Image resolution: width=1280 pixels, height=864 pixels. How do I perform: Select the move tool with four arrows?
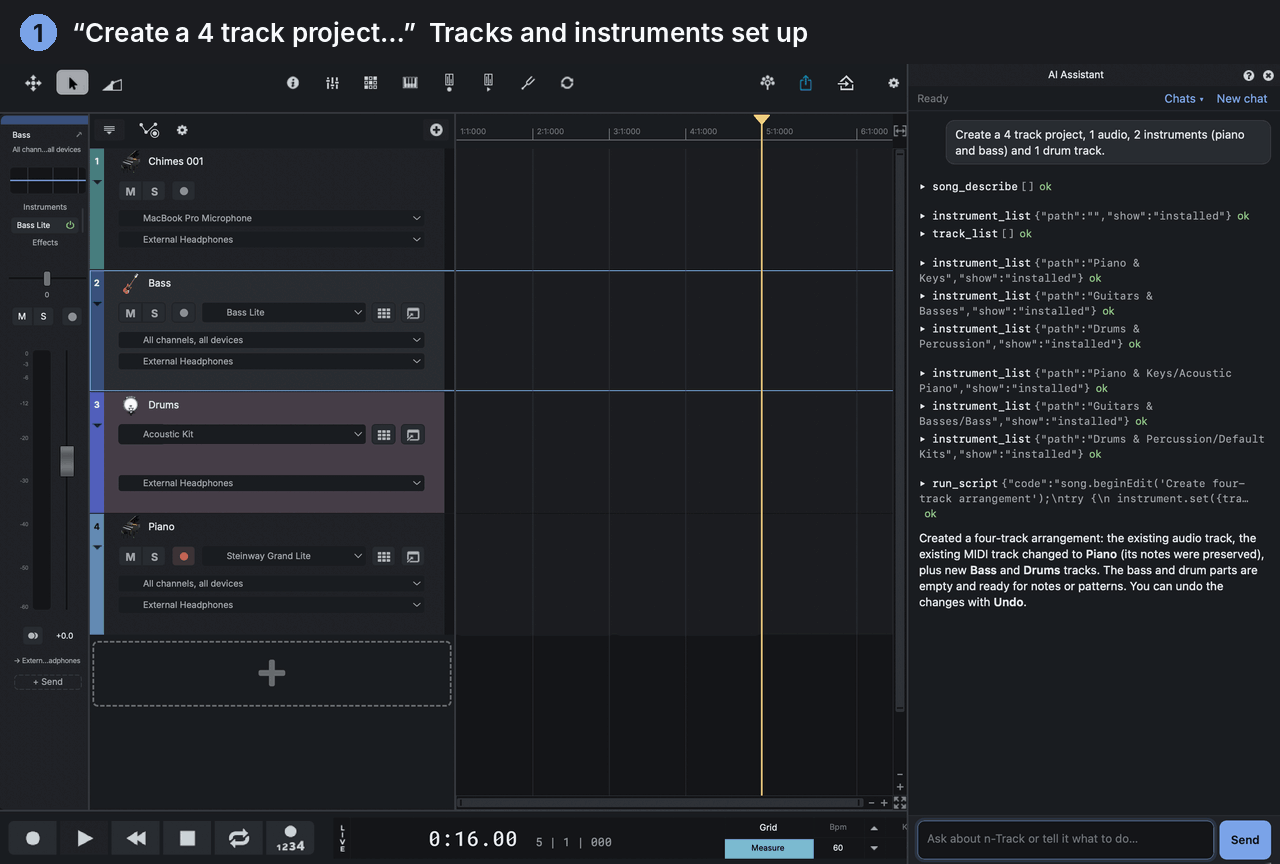[33, 83]
